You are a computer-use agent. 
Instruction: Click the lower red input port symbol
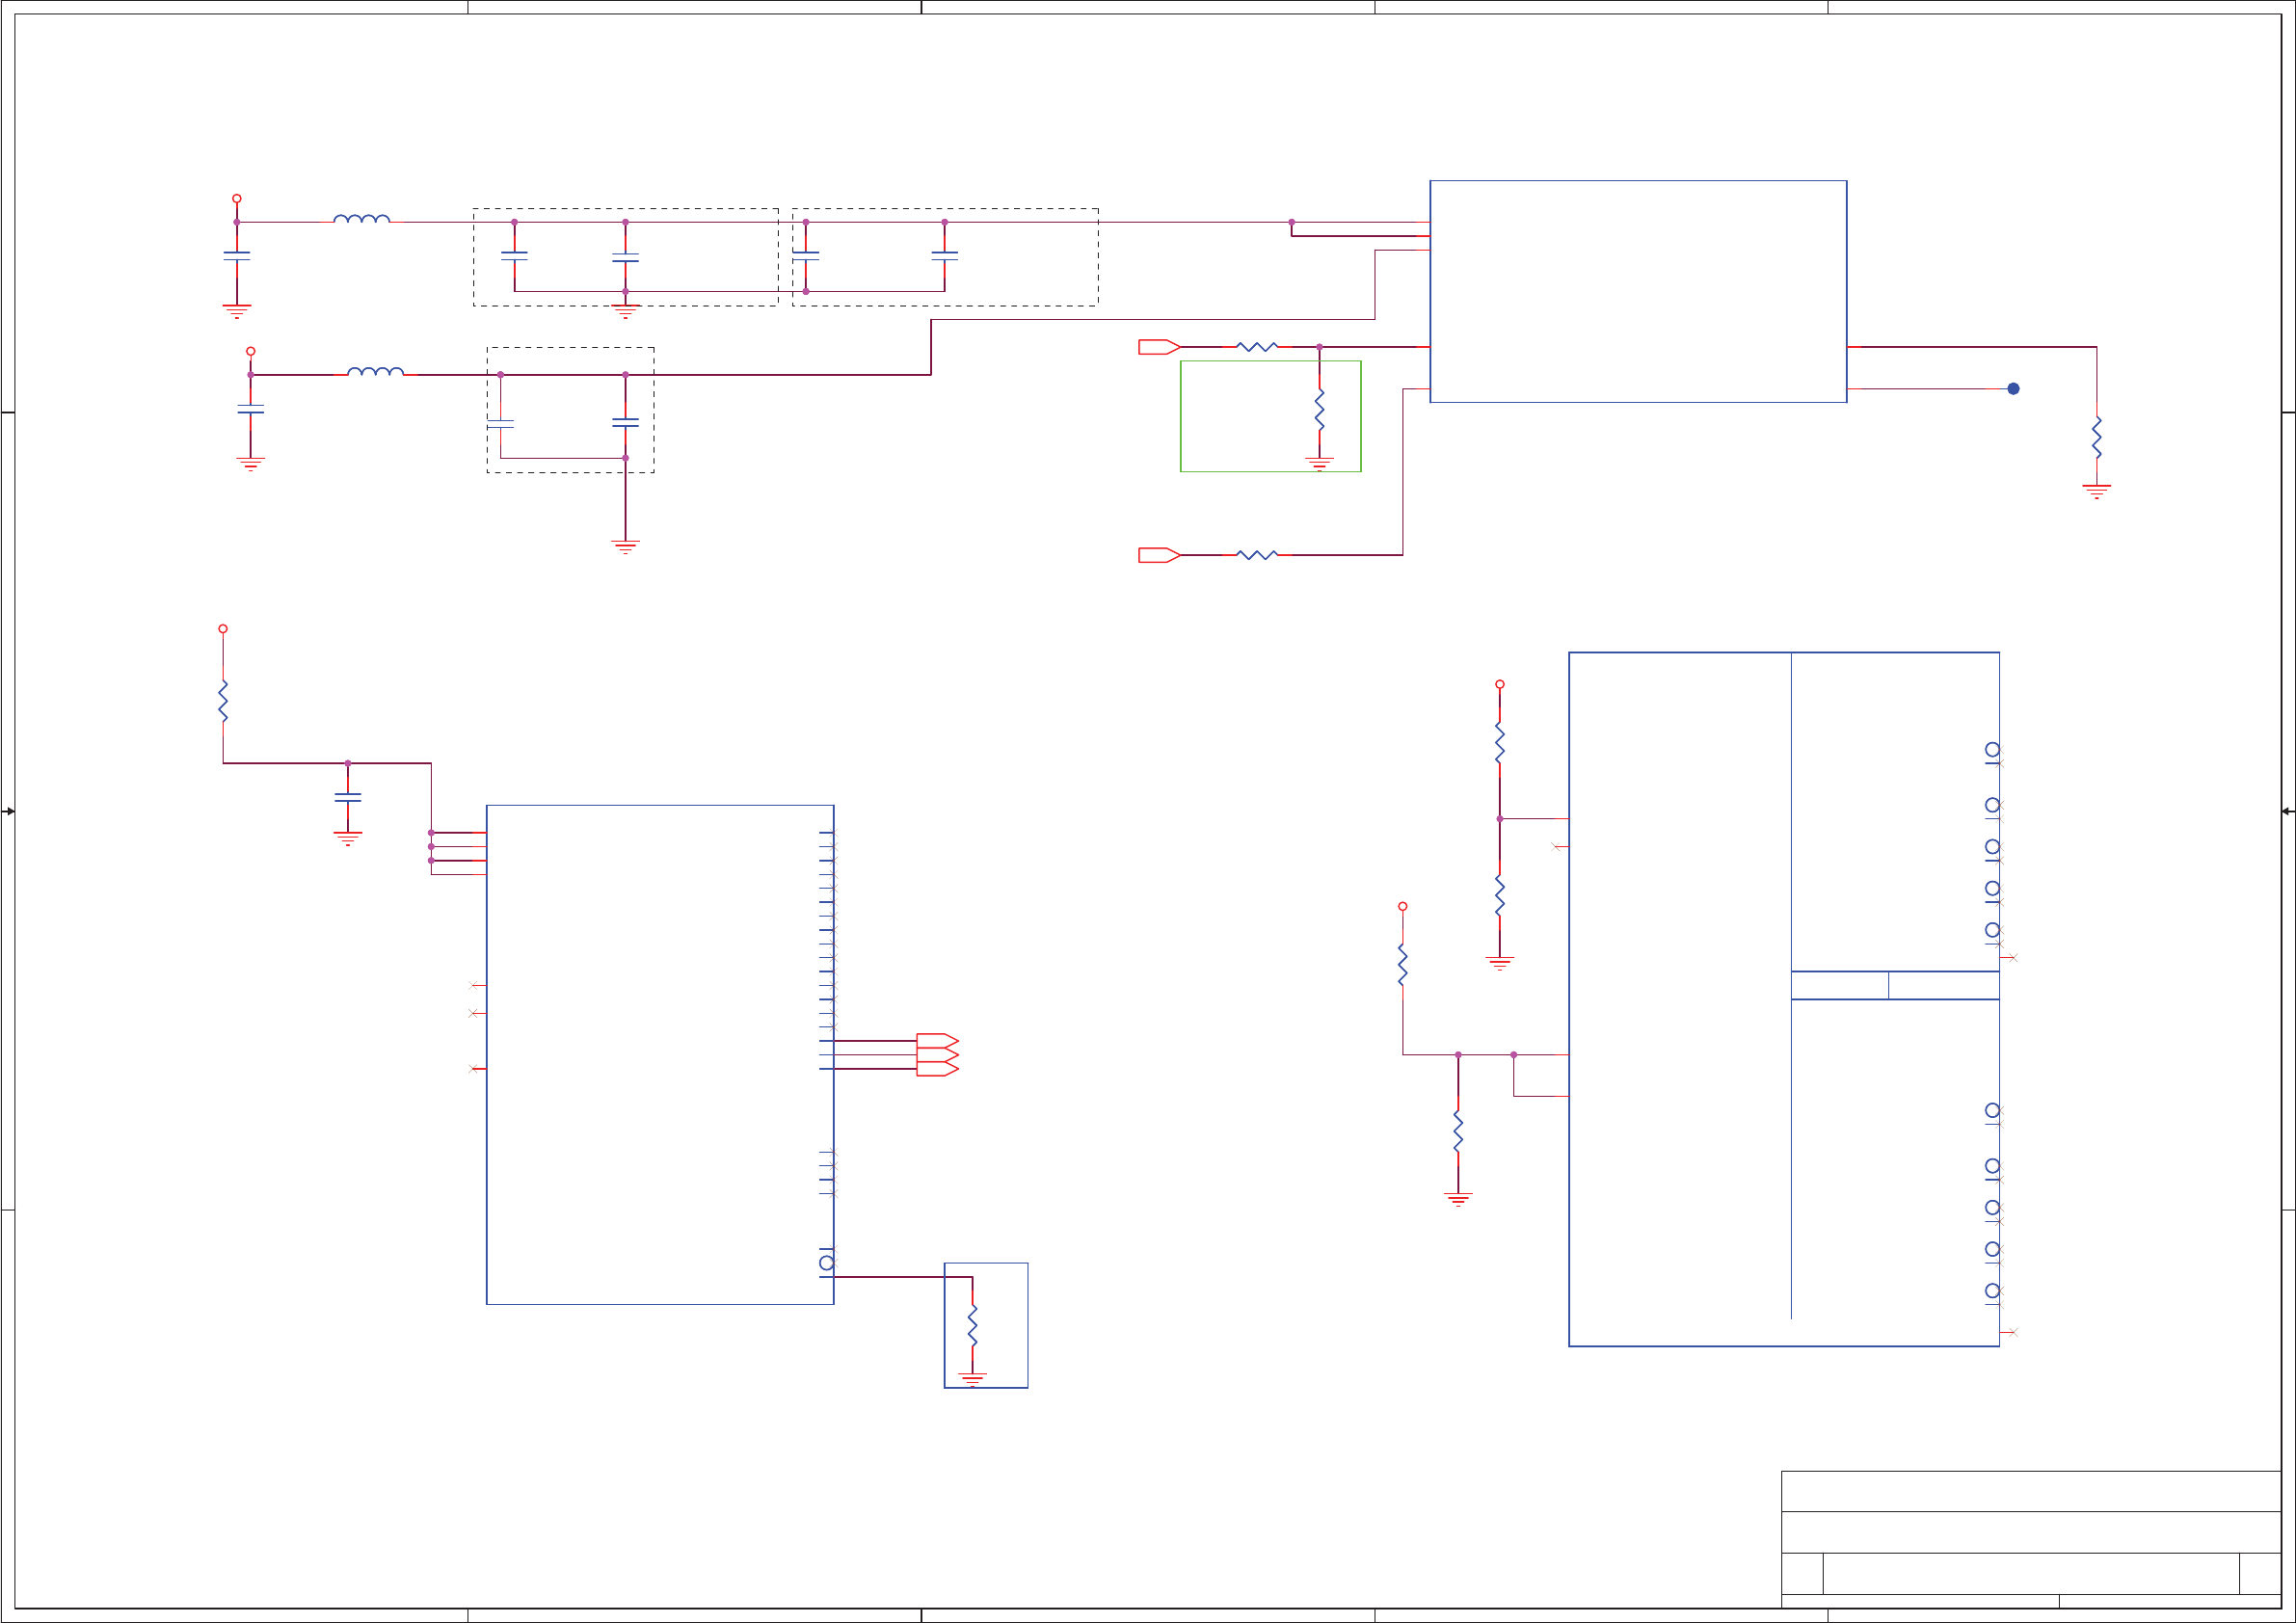pos(1158,555)
